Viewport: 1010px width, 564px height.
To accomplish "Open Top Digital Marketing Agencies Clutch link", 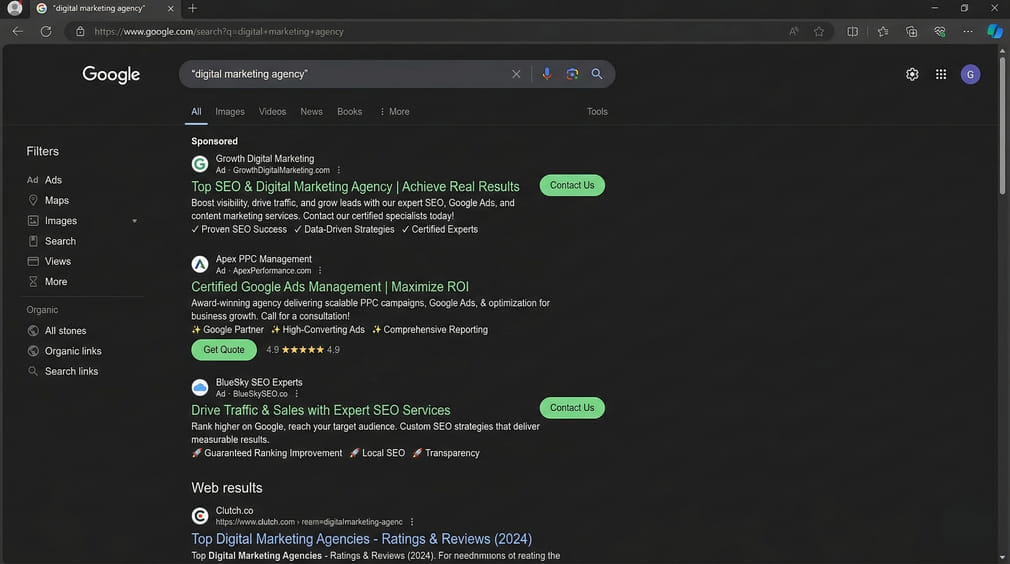I will [x=361, y=538].
